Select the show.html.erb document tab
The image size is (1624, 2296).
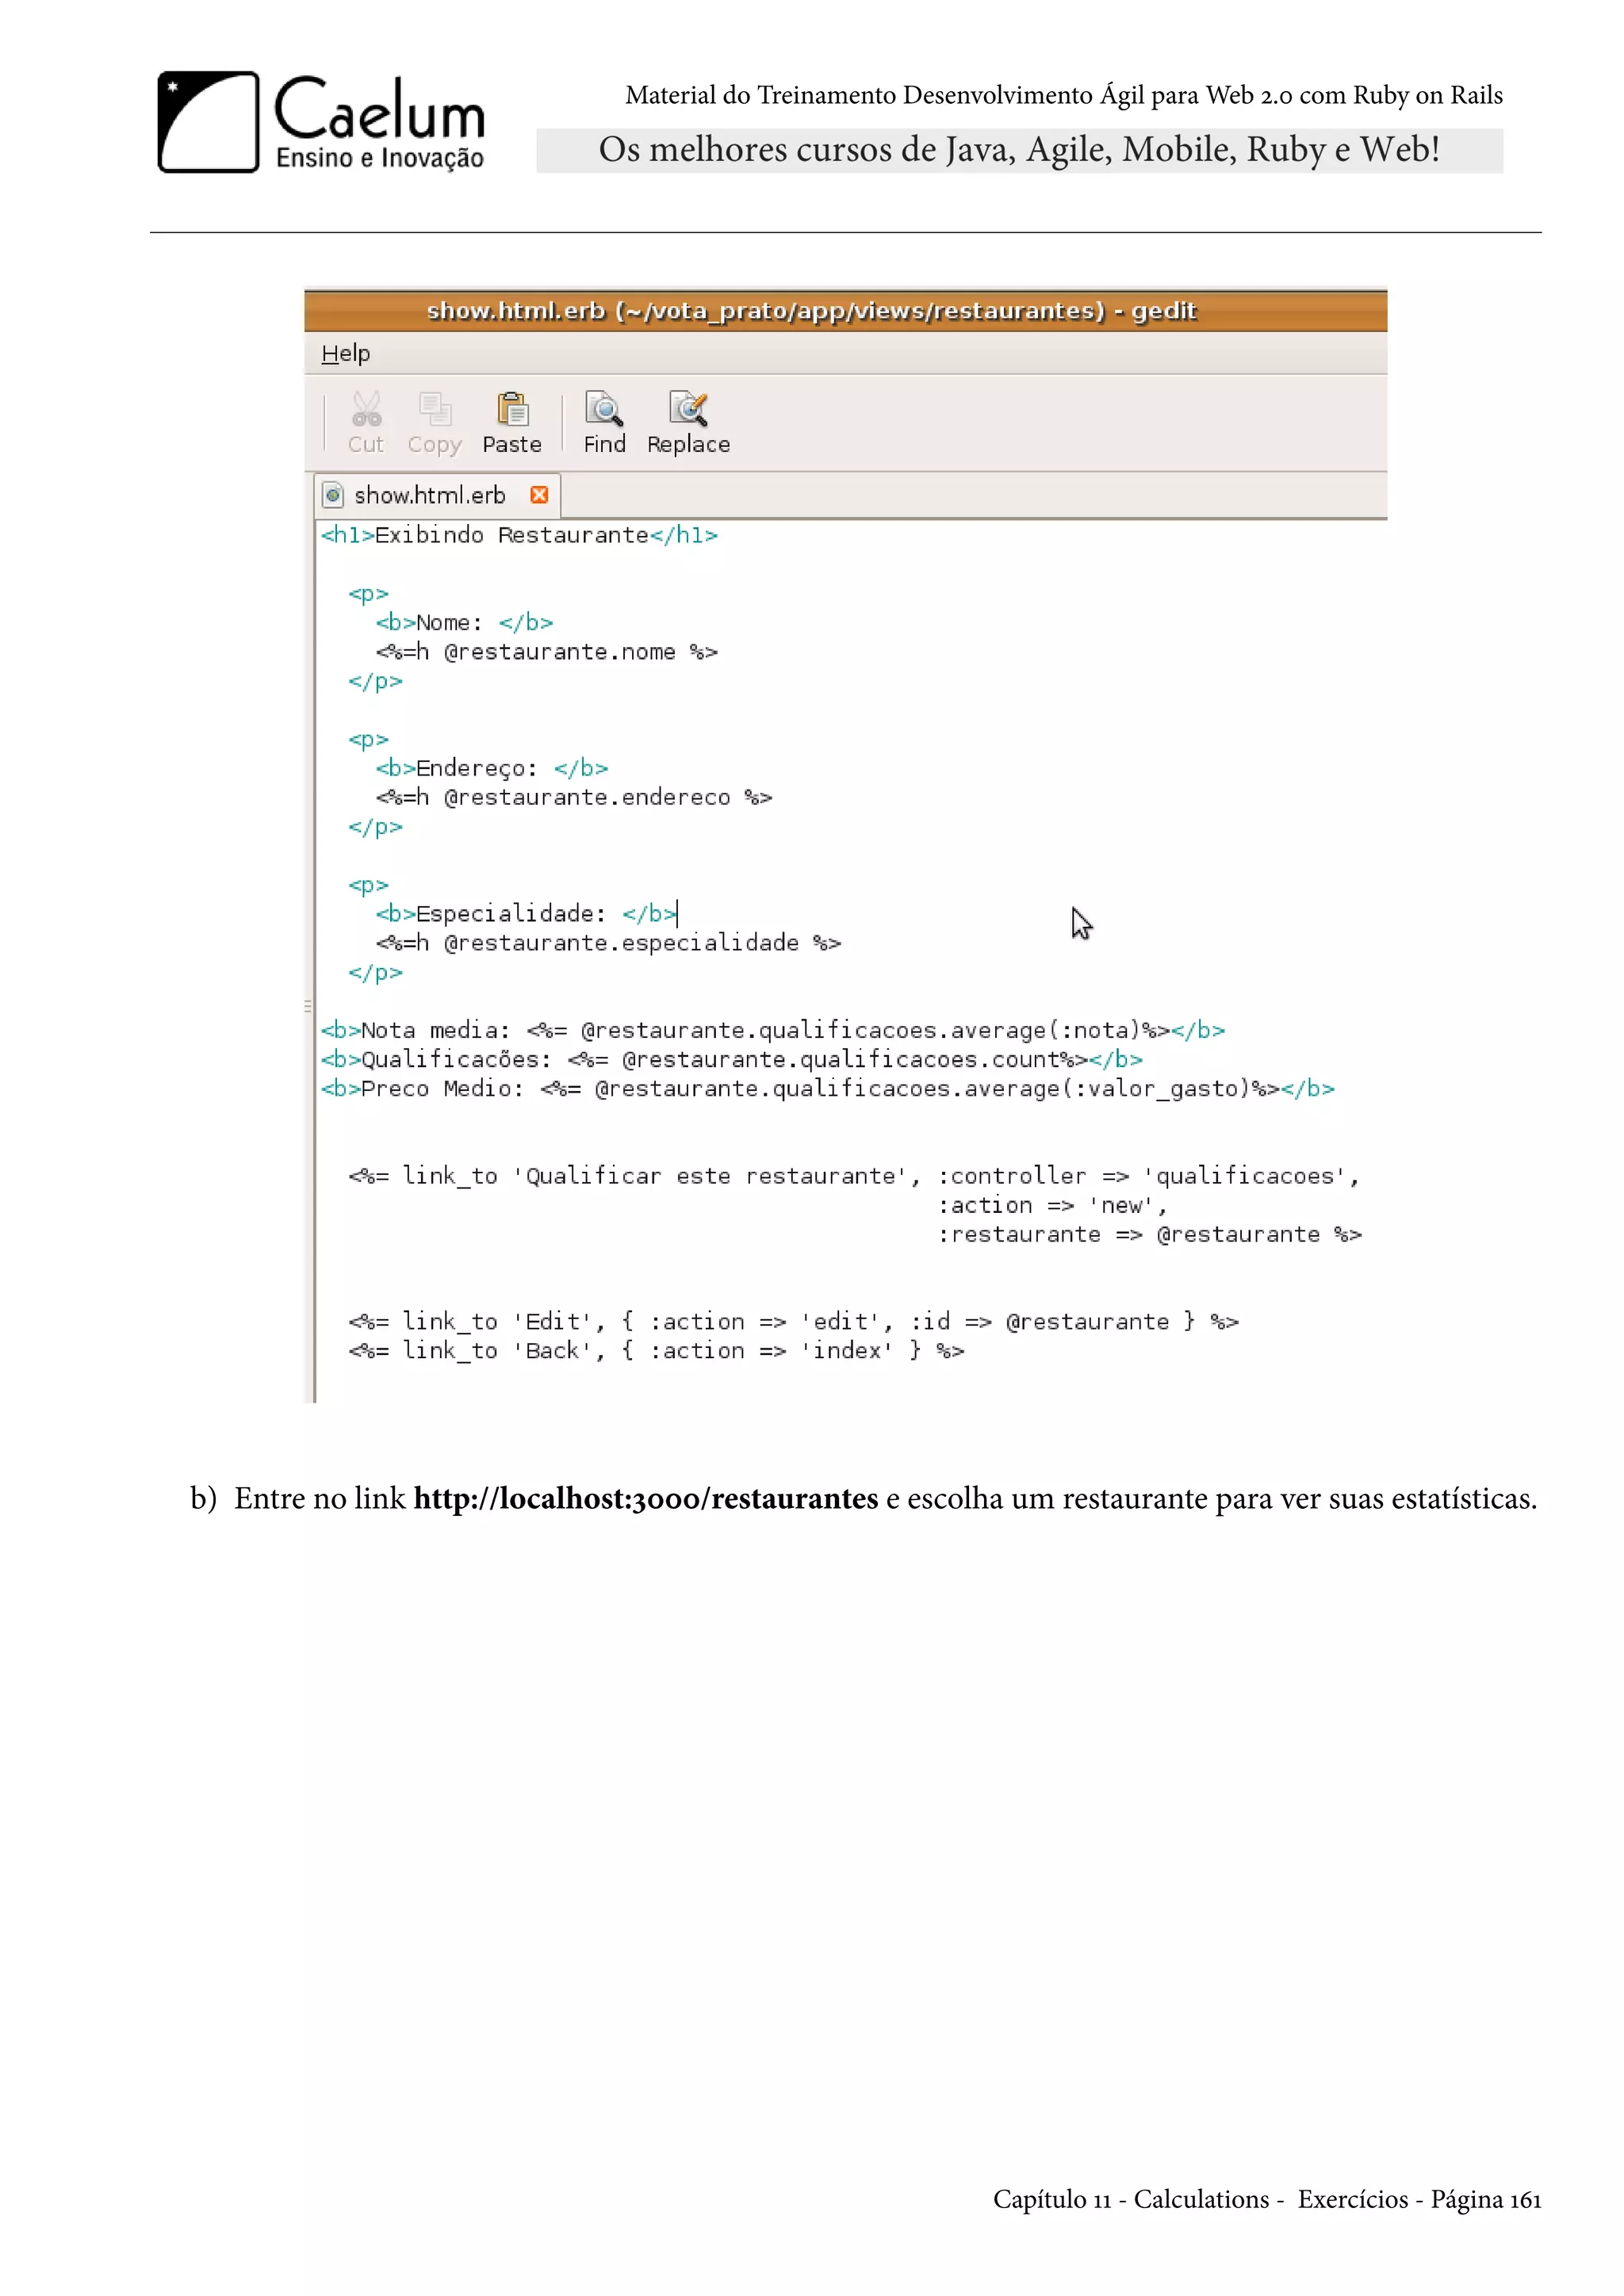[437, 495]
